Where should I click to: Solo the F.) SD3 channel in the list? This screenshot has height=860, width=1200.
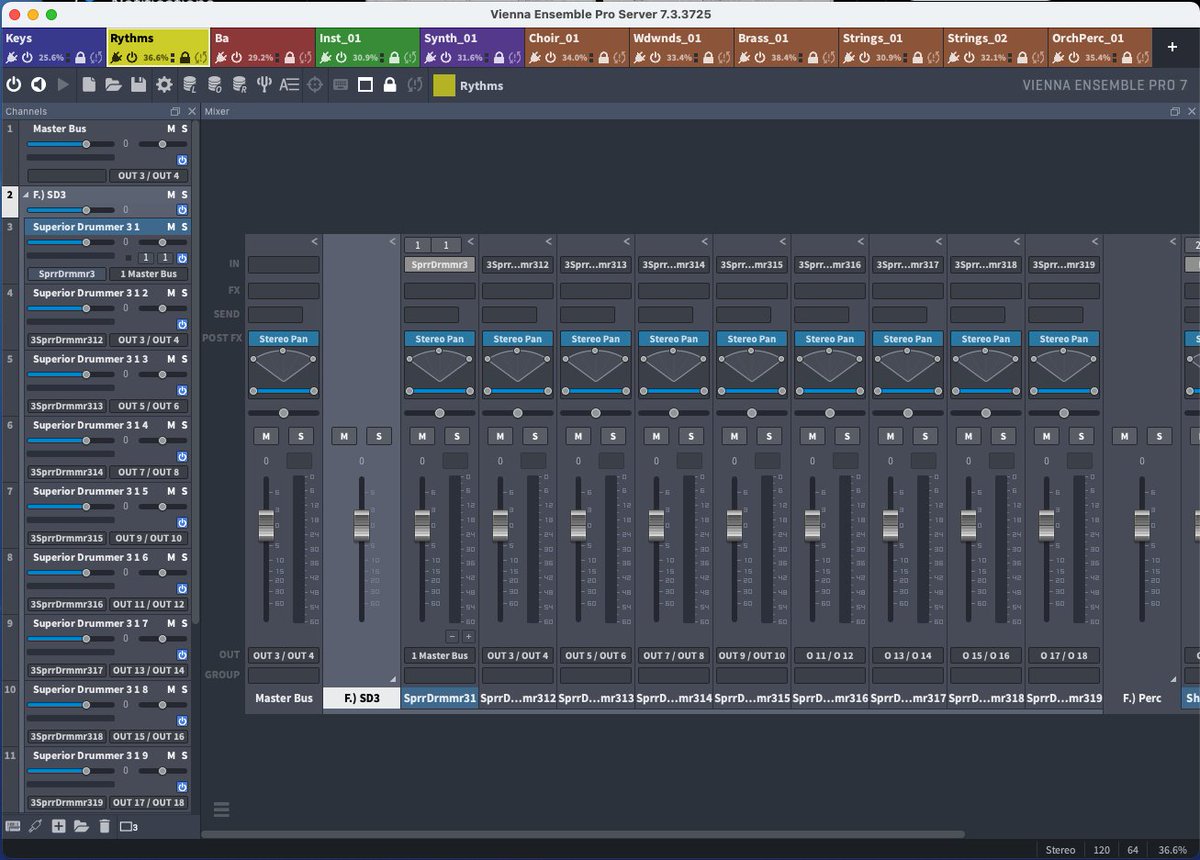click(184, 195)
